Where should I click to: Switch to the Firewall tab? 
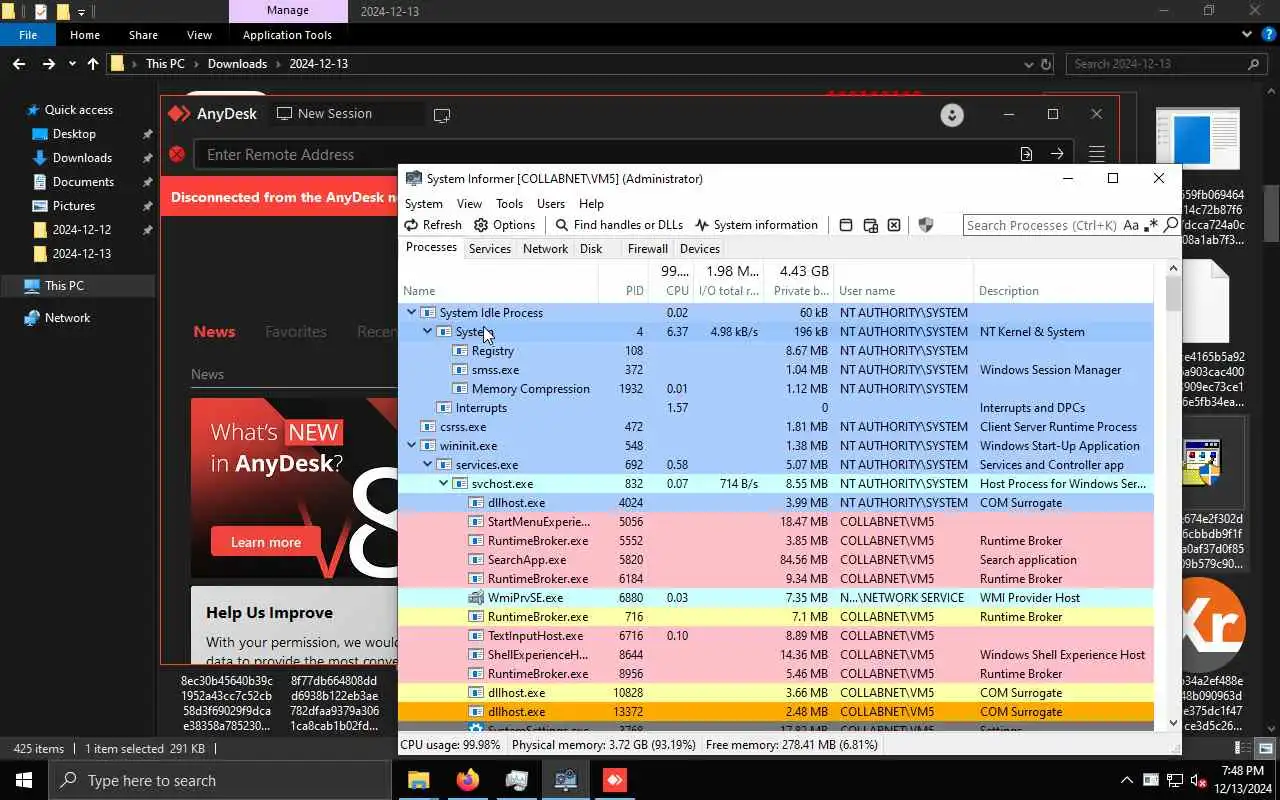click(x=648, y=249)
